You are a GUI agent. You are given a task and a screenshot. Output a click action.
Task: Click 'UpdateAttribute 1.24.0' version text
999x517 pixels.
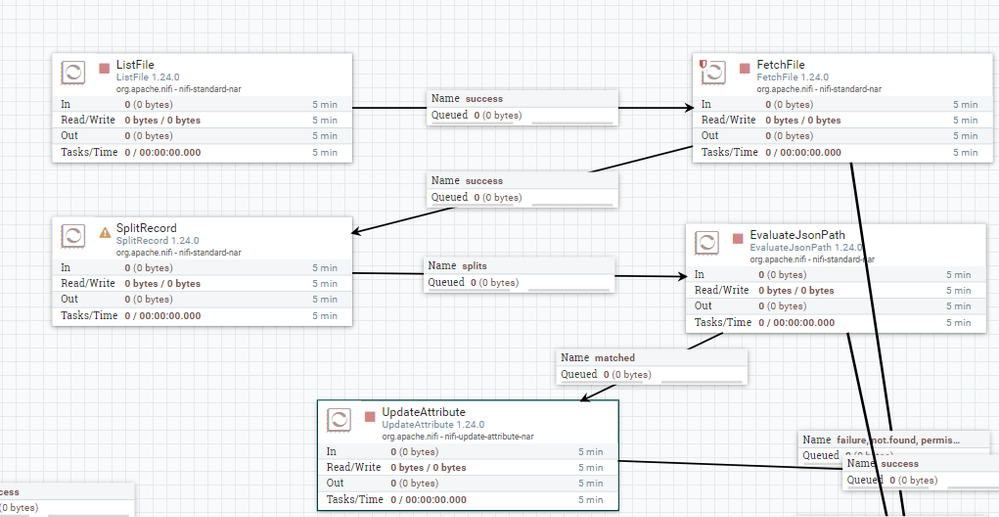click(x=433, y=425)
